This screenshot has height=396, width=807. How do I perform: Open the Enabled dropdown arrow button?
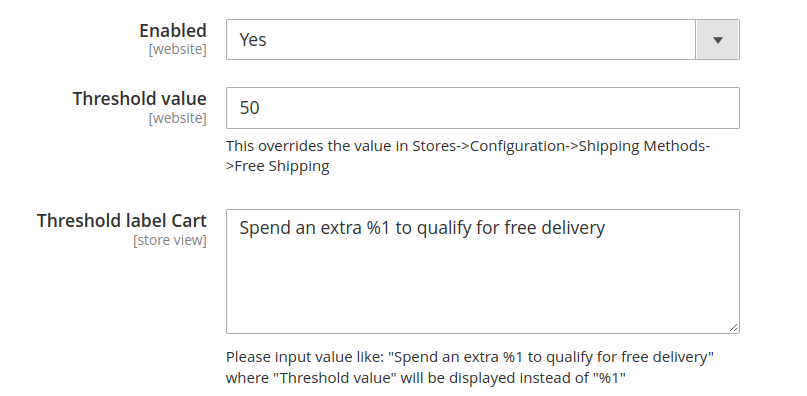(x=717, y=40)
